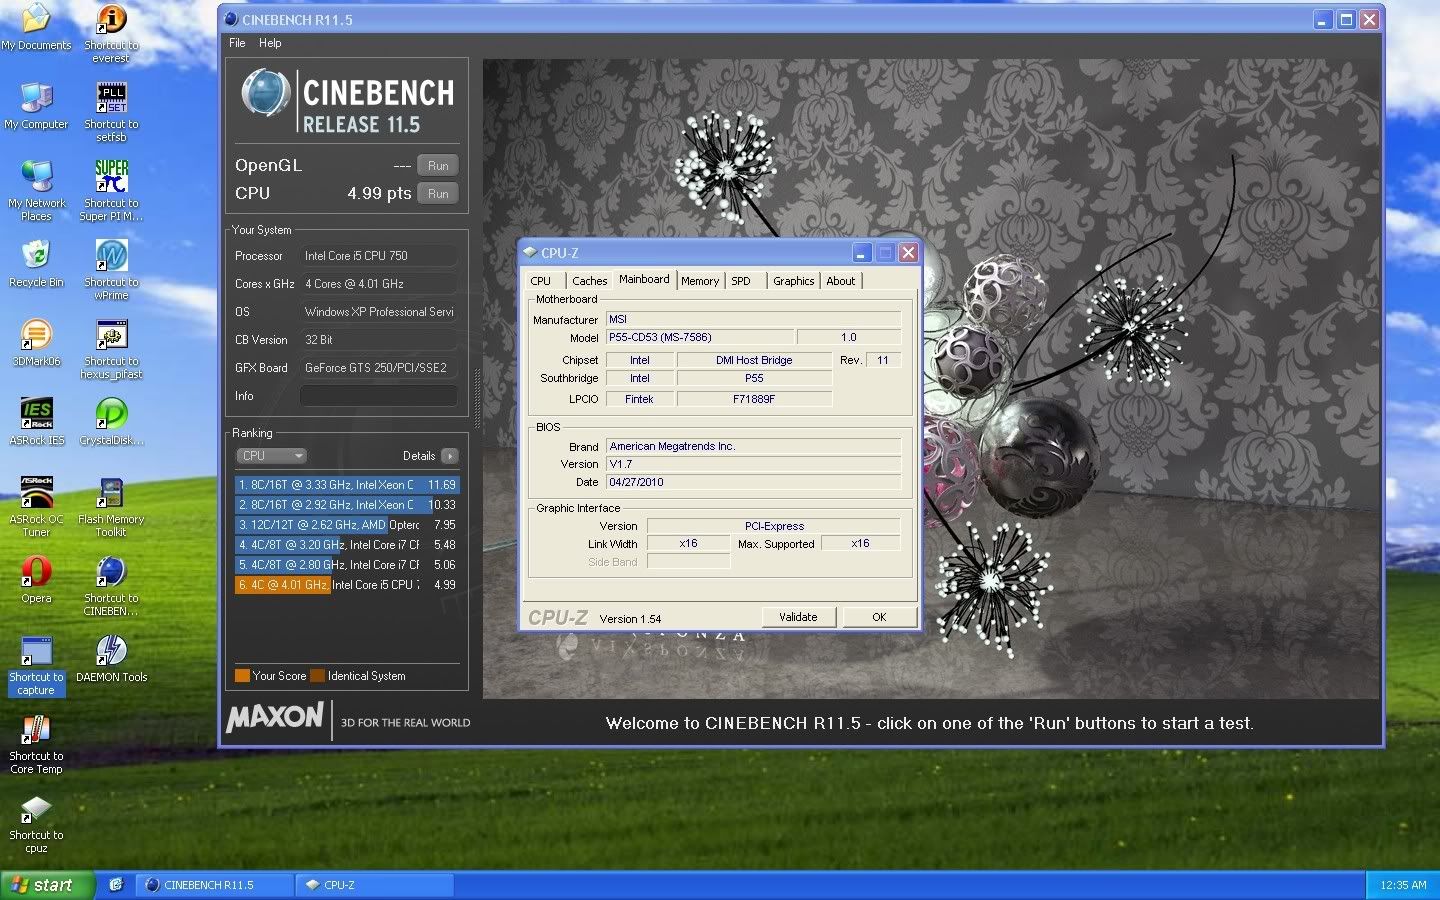Launch the CrystalDisk desktop icon

tap(111, 413)
